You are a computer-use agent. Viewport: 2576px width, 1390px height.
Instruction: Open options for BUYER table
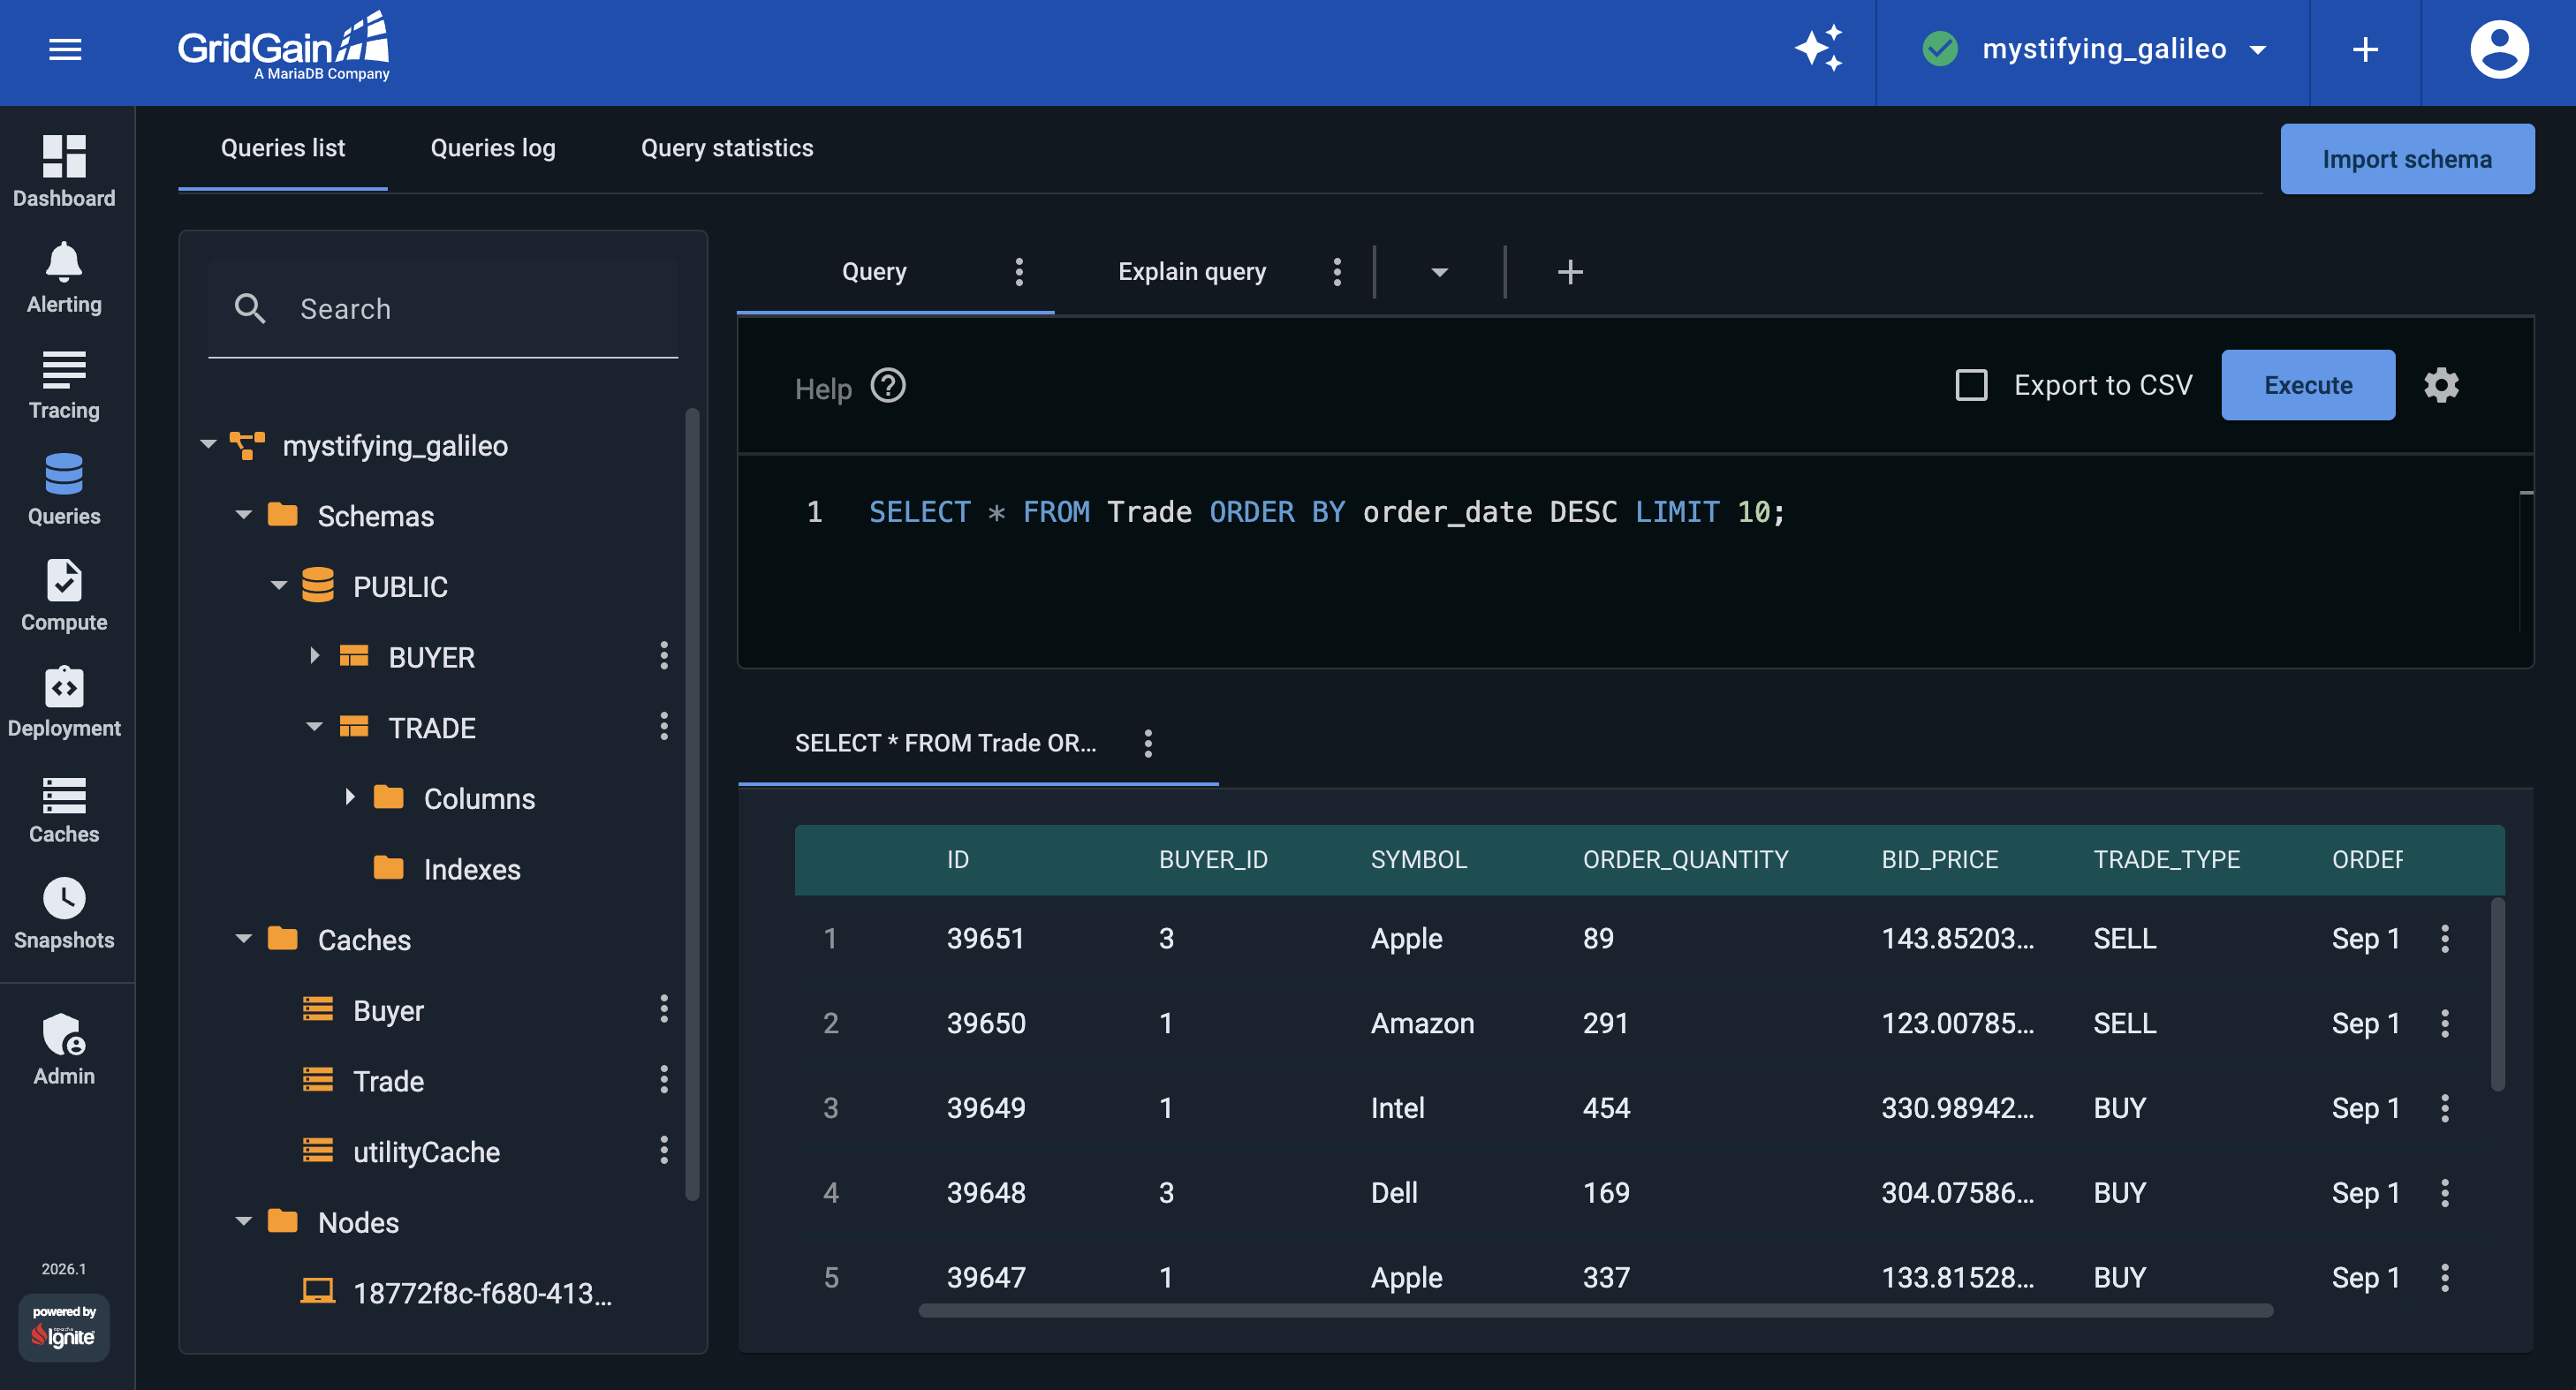tap(663, 656)
